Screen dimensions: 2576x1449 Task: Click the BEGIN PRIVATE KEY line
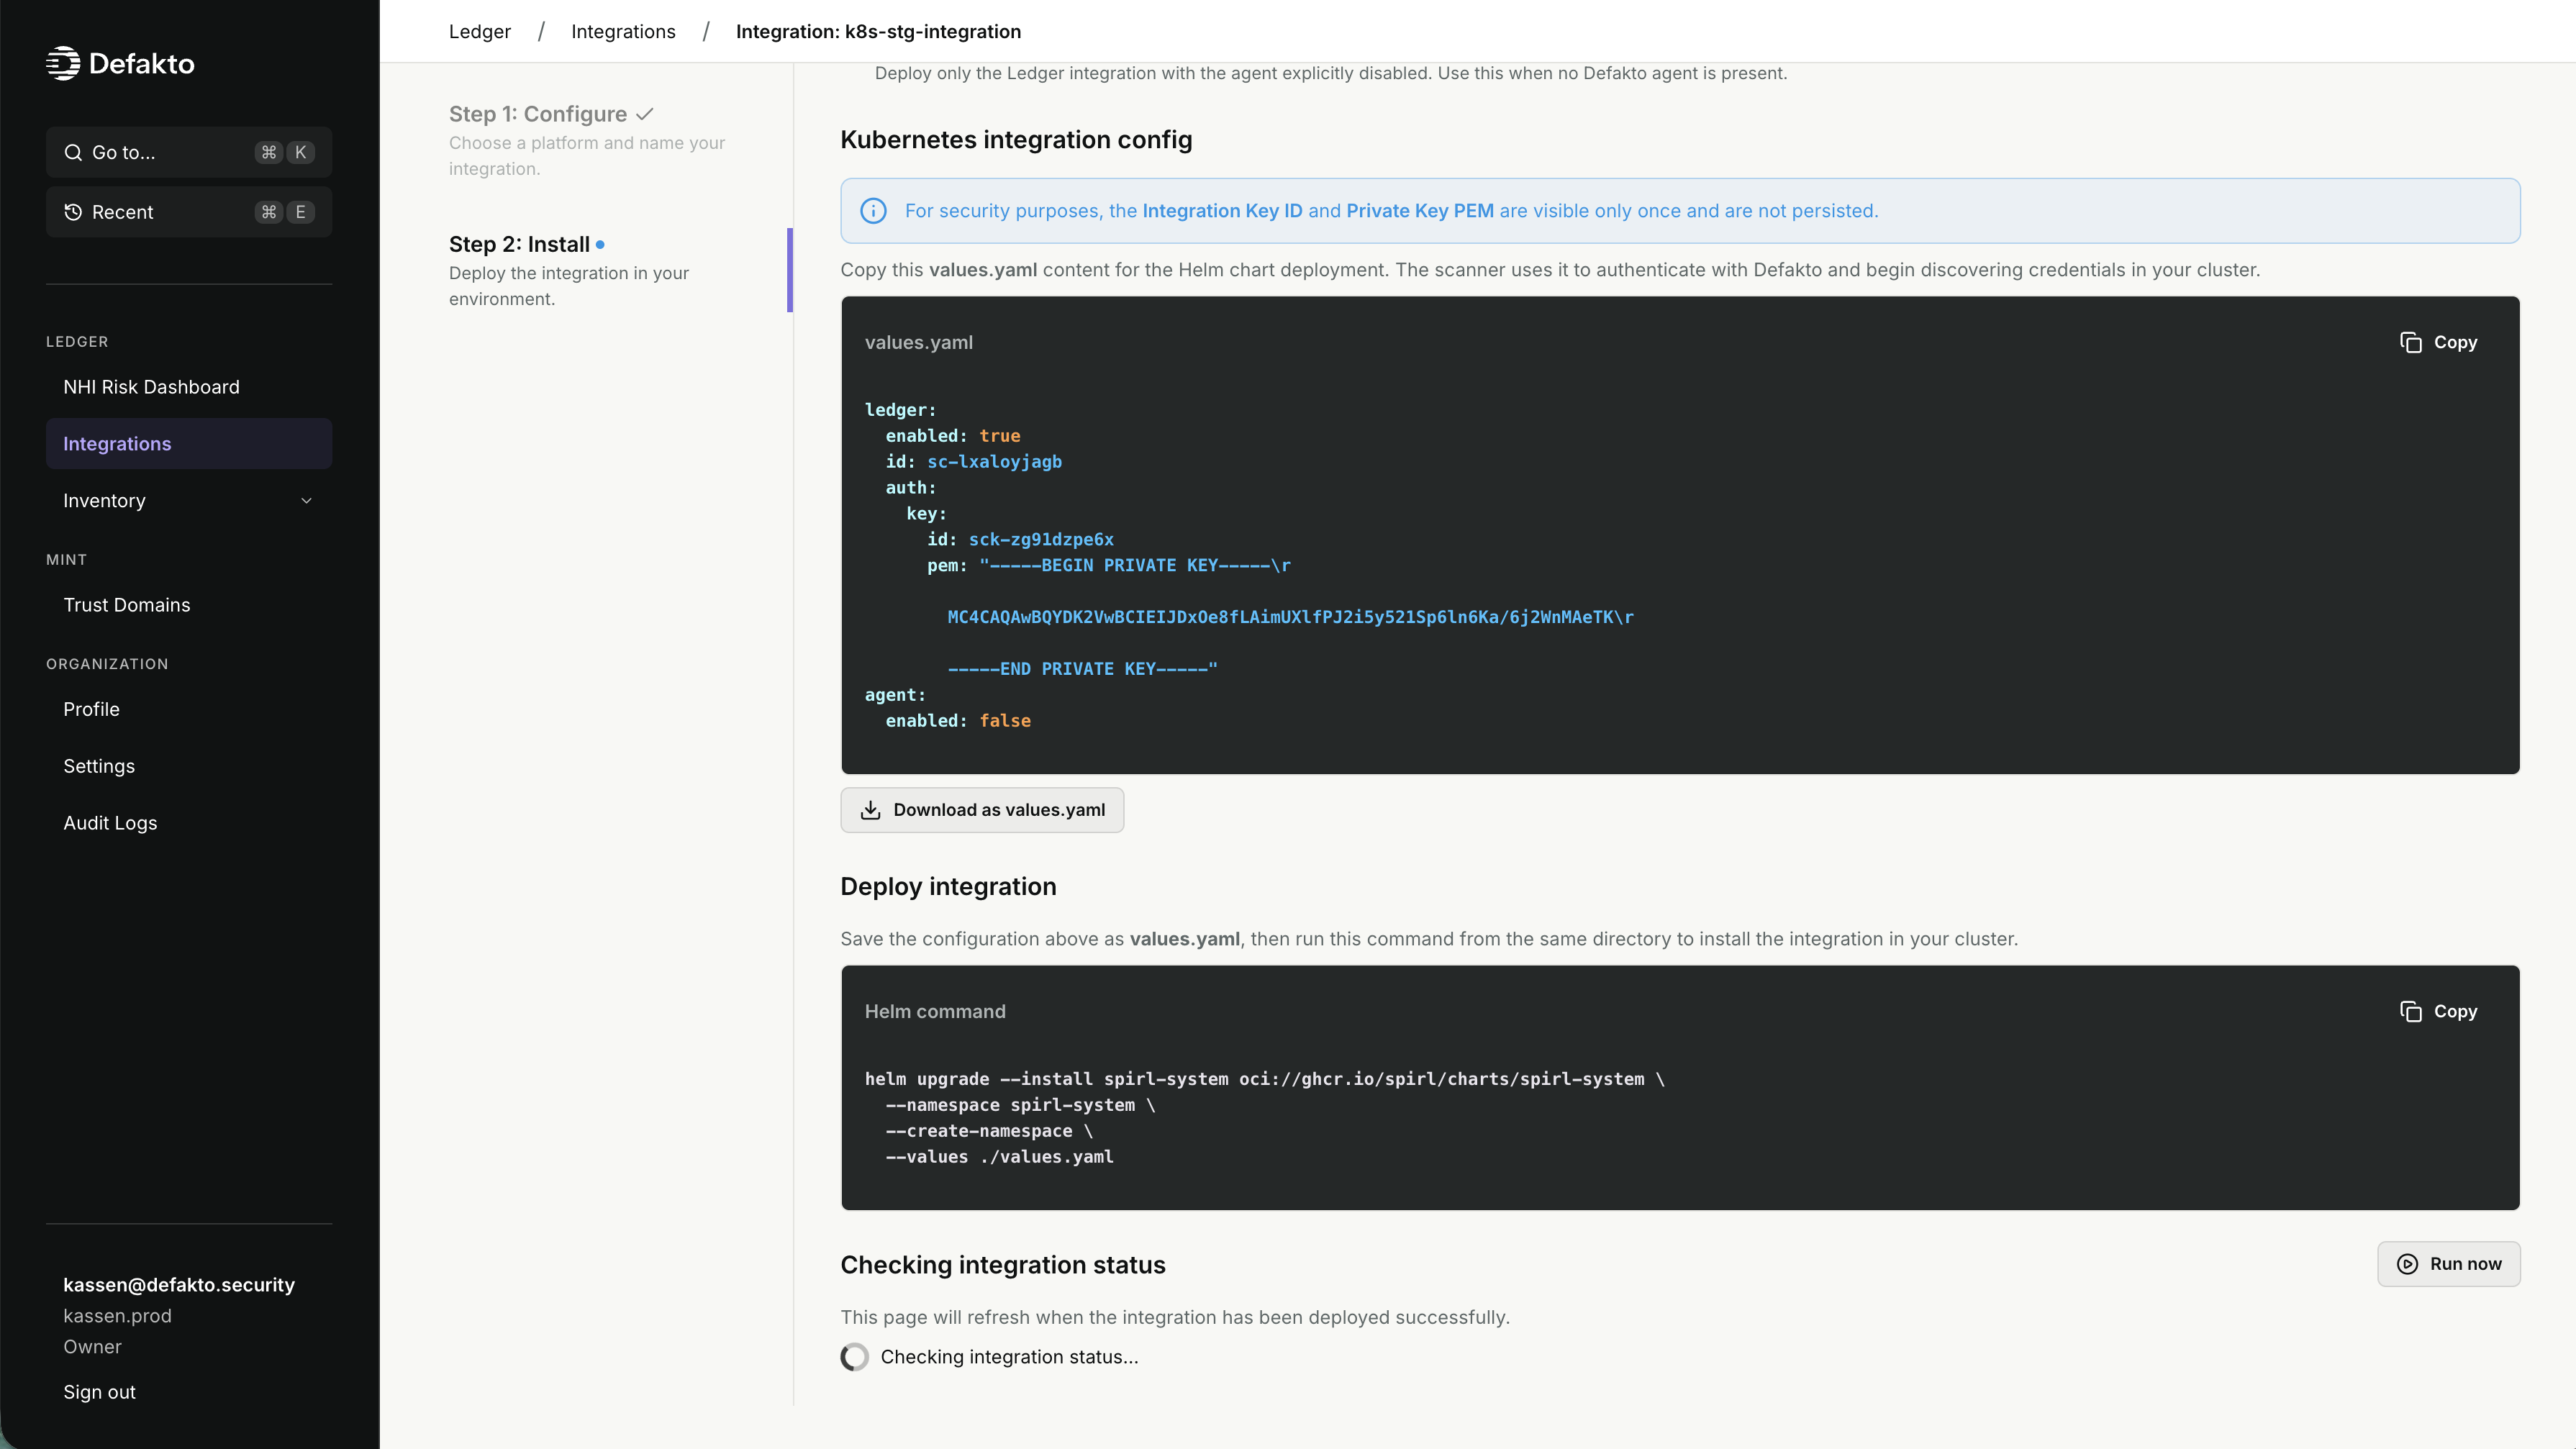1135,566
